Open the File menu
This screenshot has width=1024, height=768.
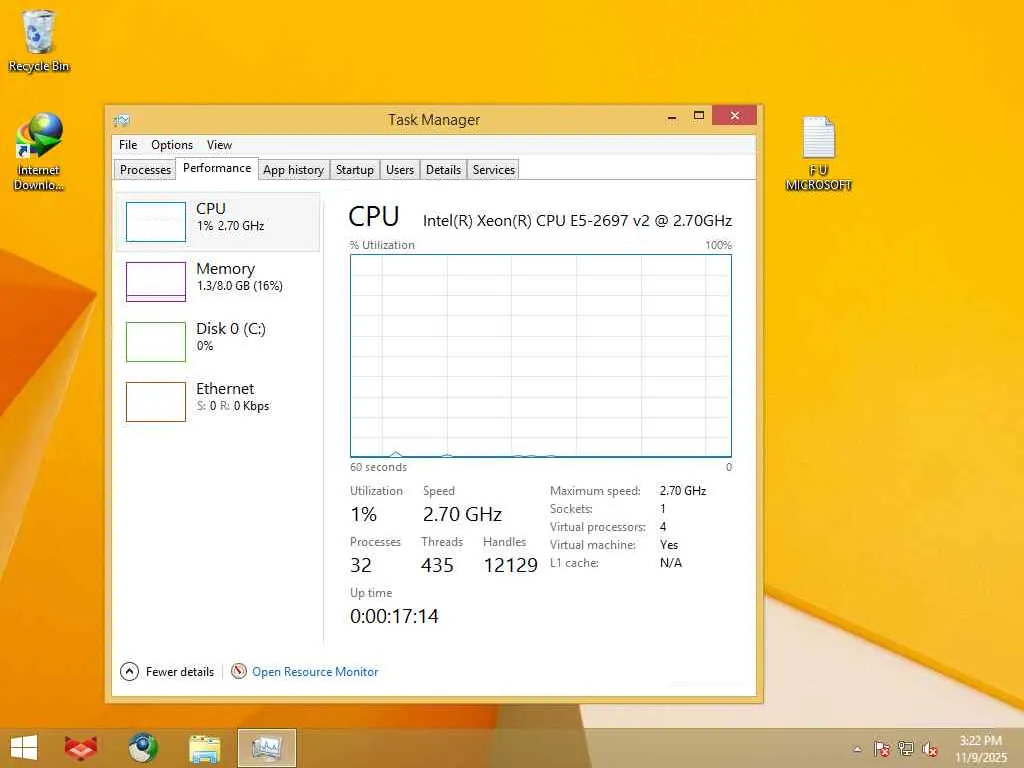coord(128,145)
